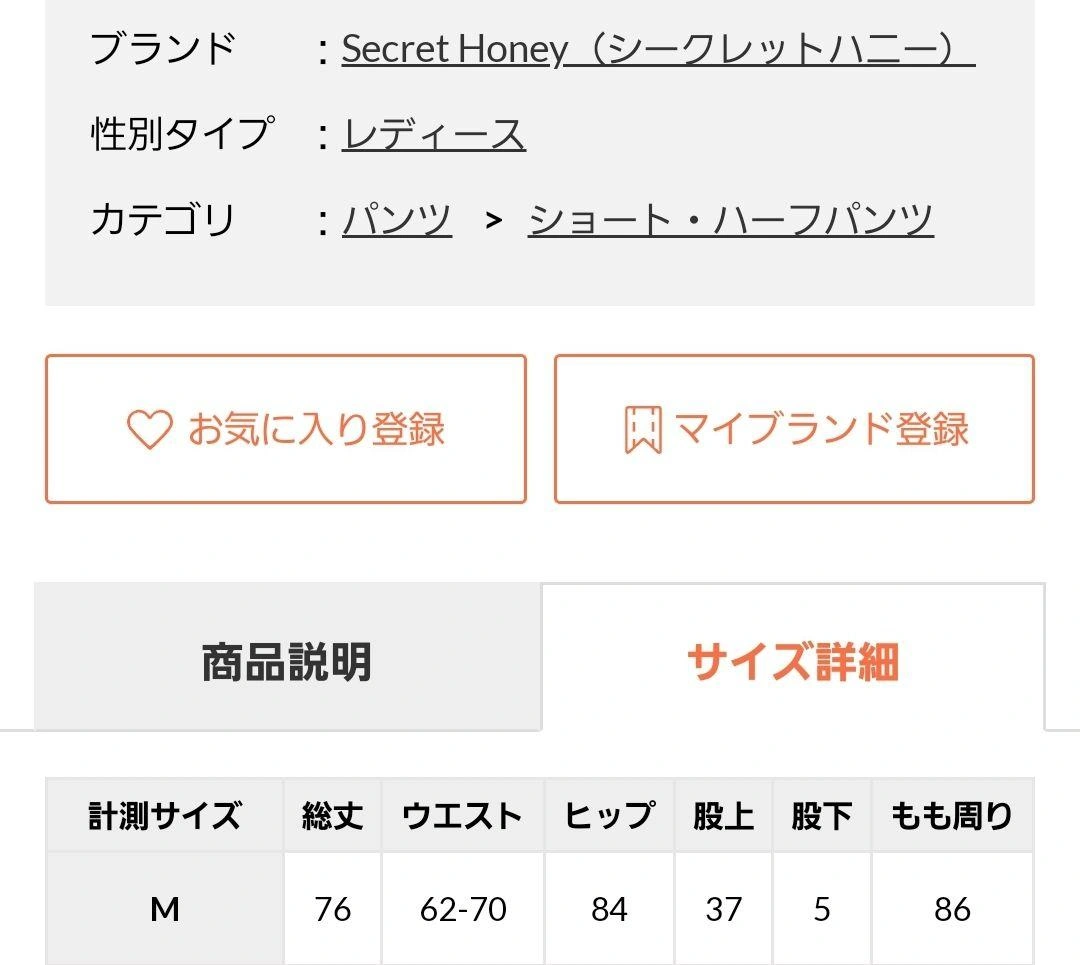Image resolution: width=1080 pixels, height=965 pixels.
Task: Switch to the 商品説明 tab
Action: pyautogui.click(x=287, y=661)
